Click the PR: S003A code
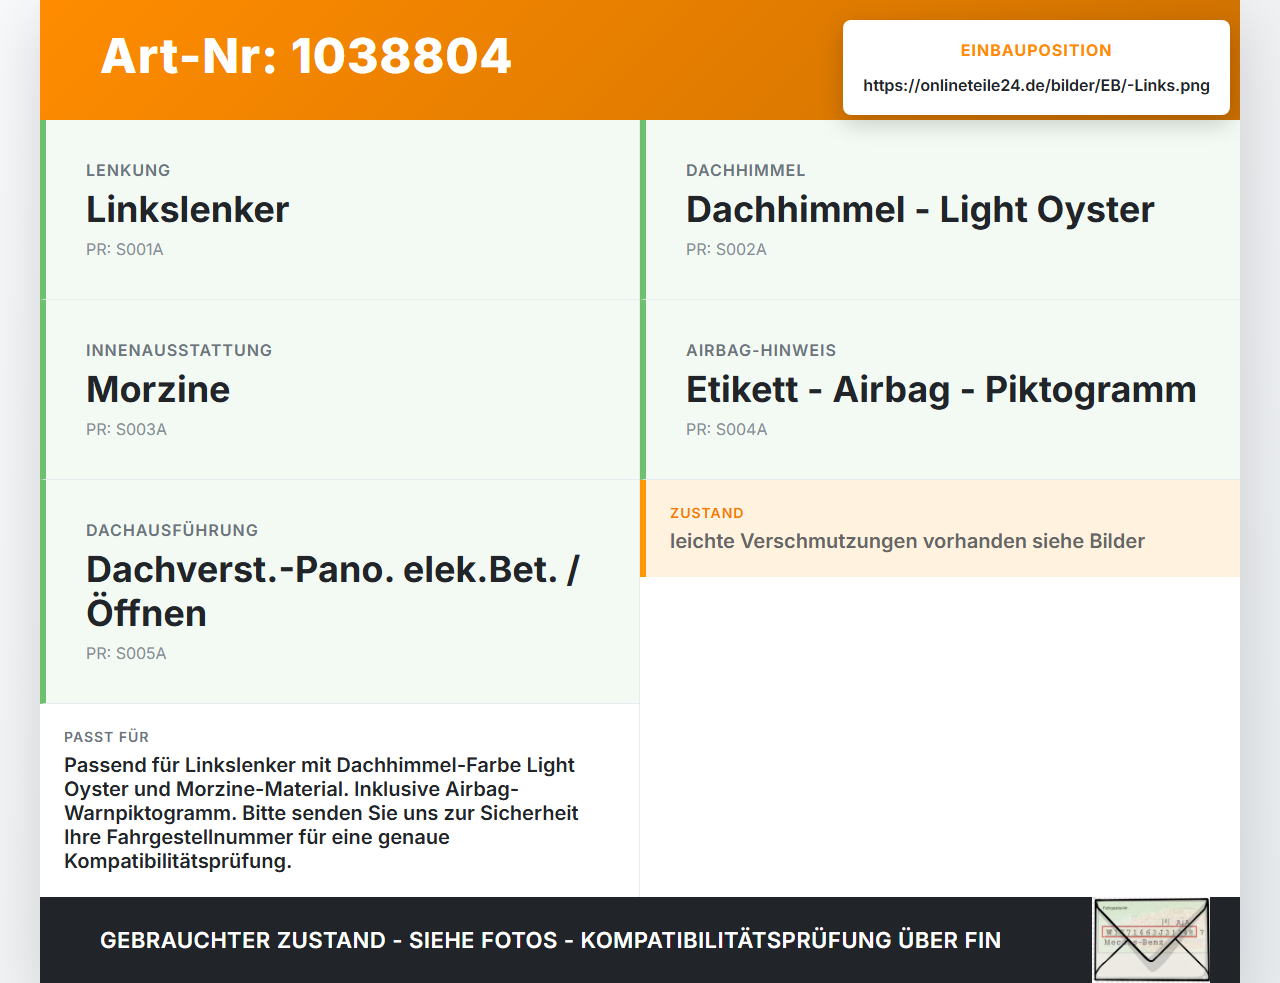 click(x=126, y=429)
